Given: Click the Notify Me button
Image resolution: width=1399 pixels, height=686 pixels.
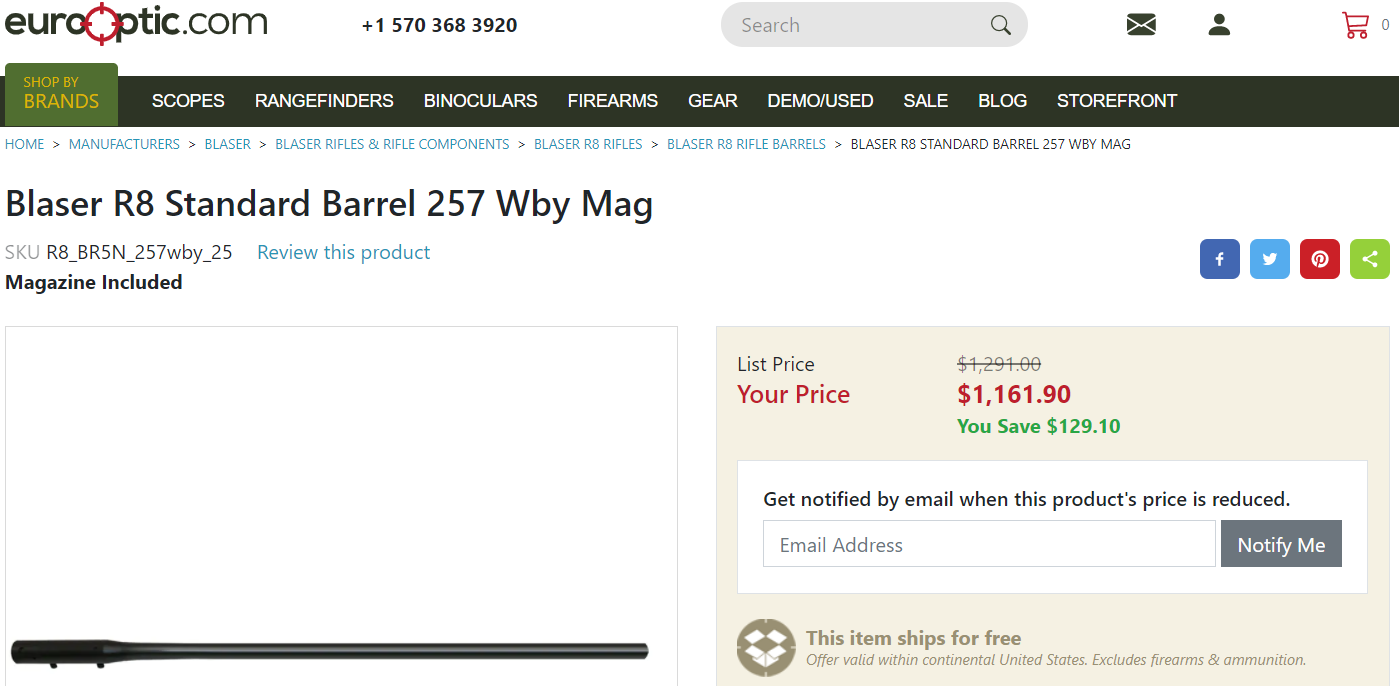Looking at the screenshot, I should [1281, 544].
